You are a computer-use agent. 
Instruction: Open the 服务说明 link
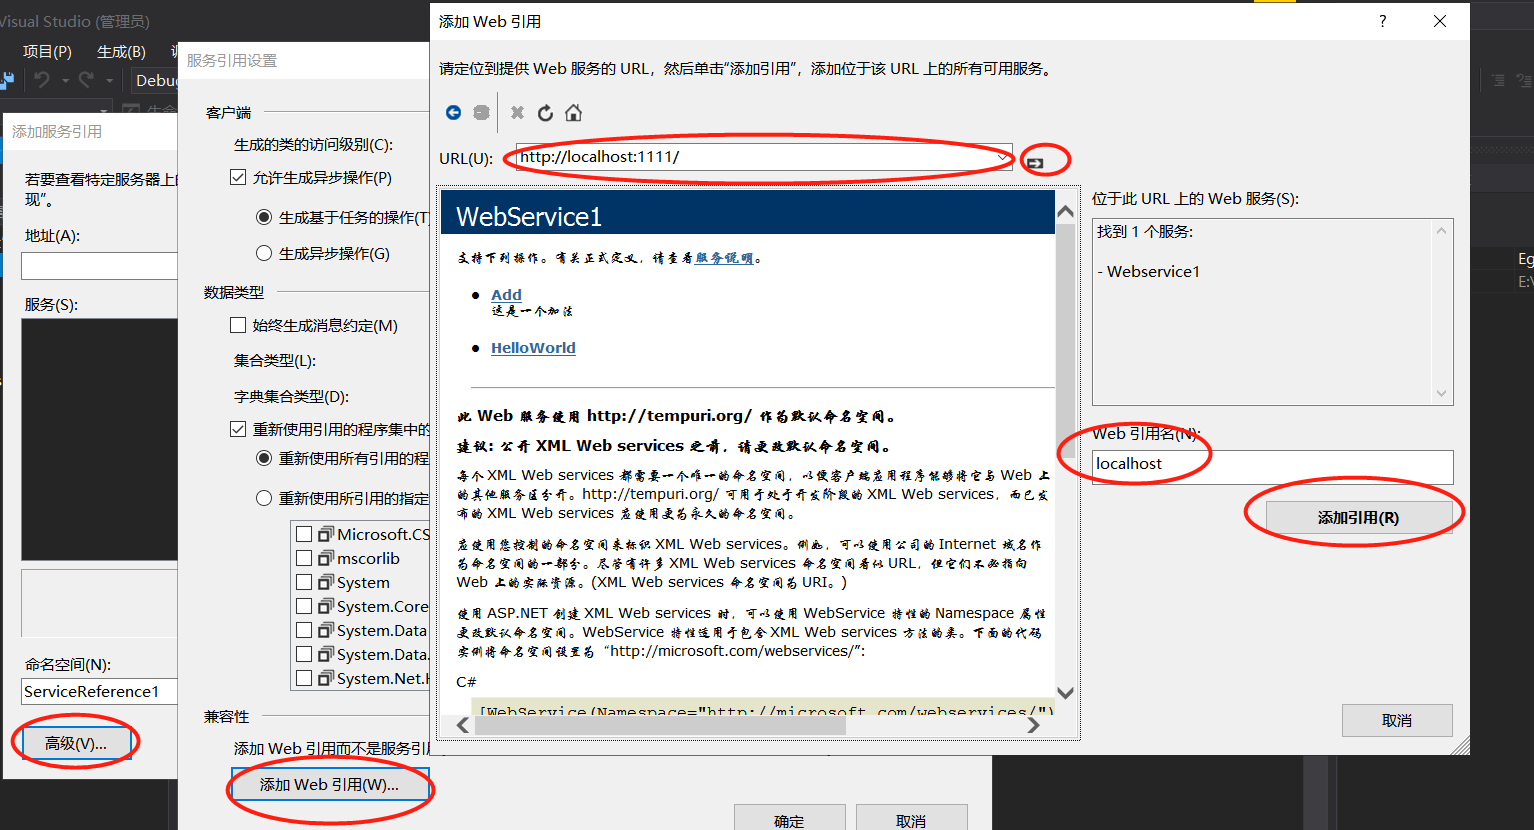pos(724,257)
